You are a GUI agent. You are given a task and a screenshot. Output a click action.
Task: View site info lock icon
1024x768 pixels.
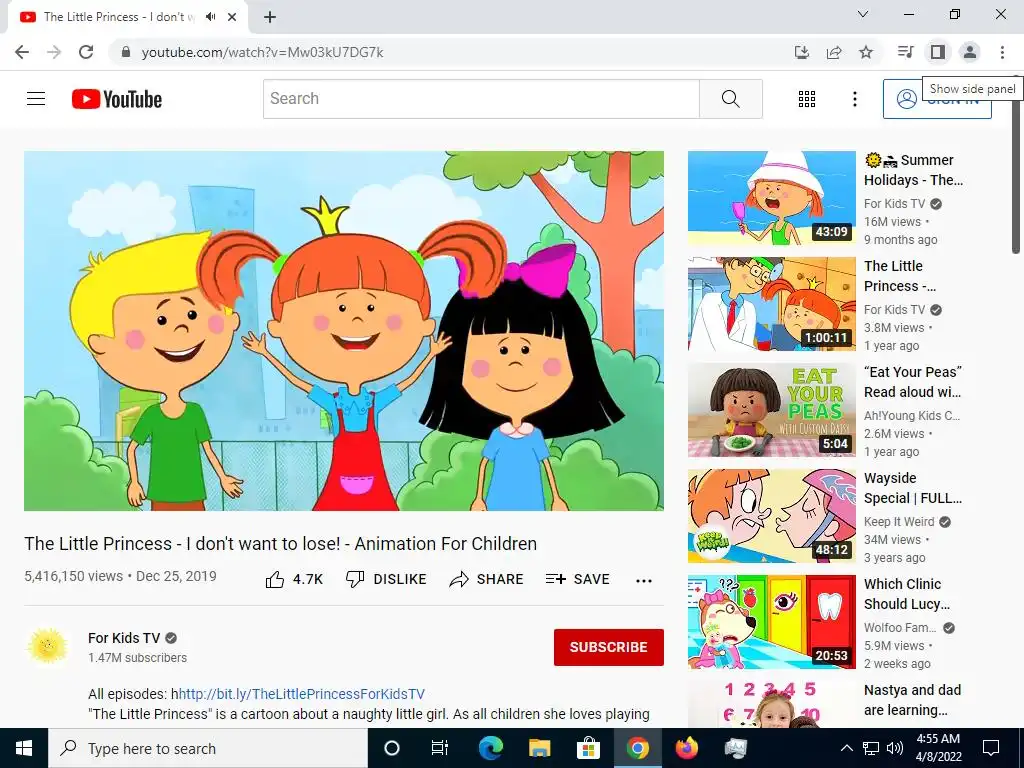tap(126, 52)
